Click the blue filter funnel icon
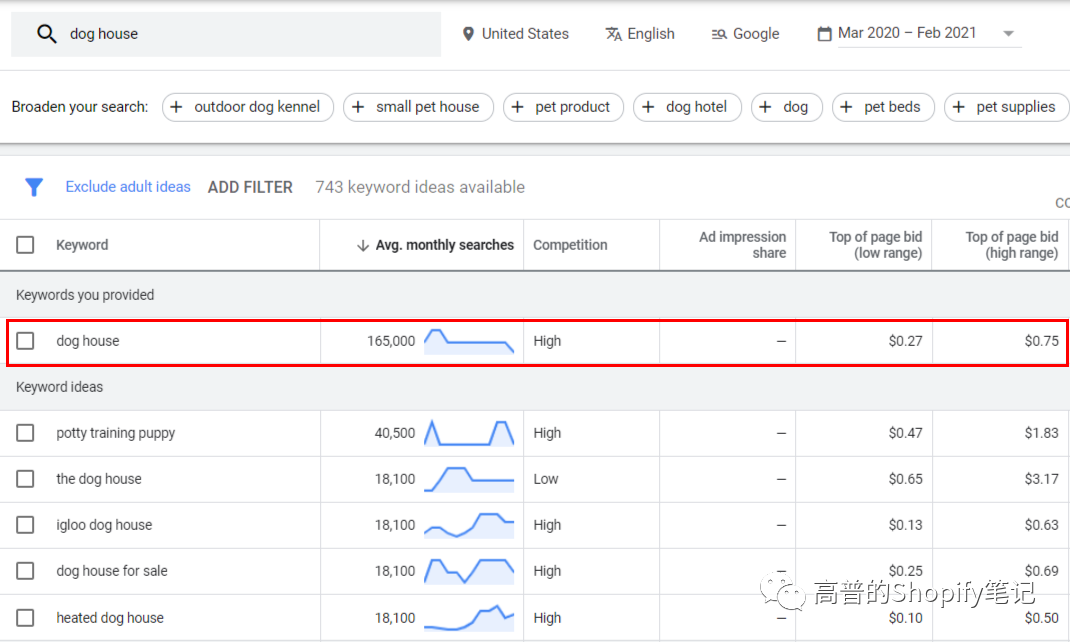Viewport: 1070px width, 642px height. click(x=34, y=187)
